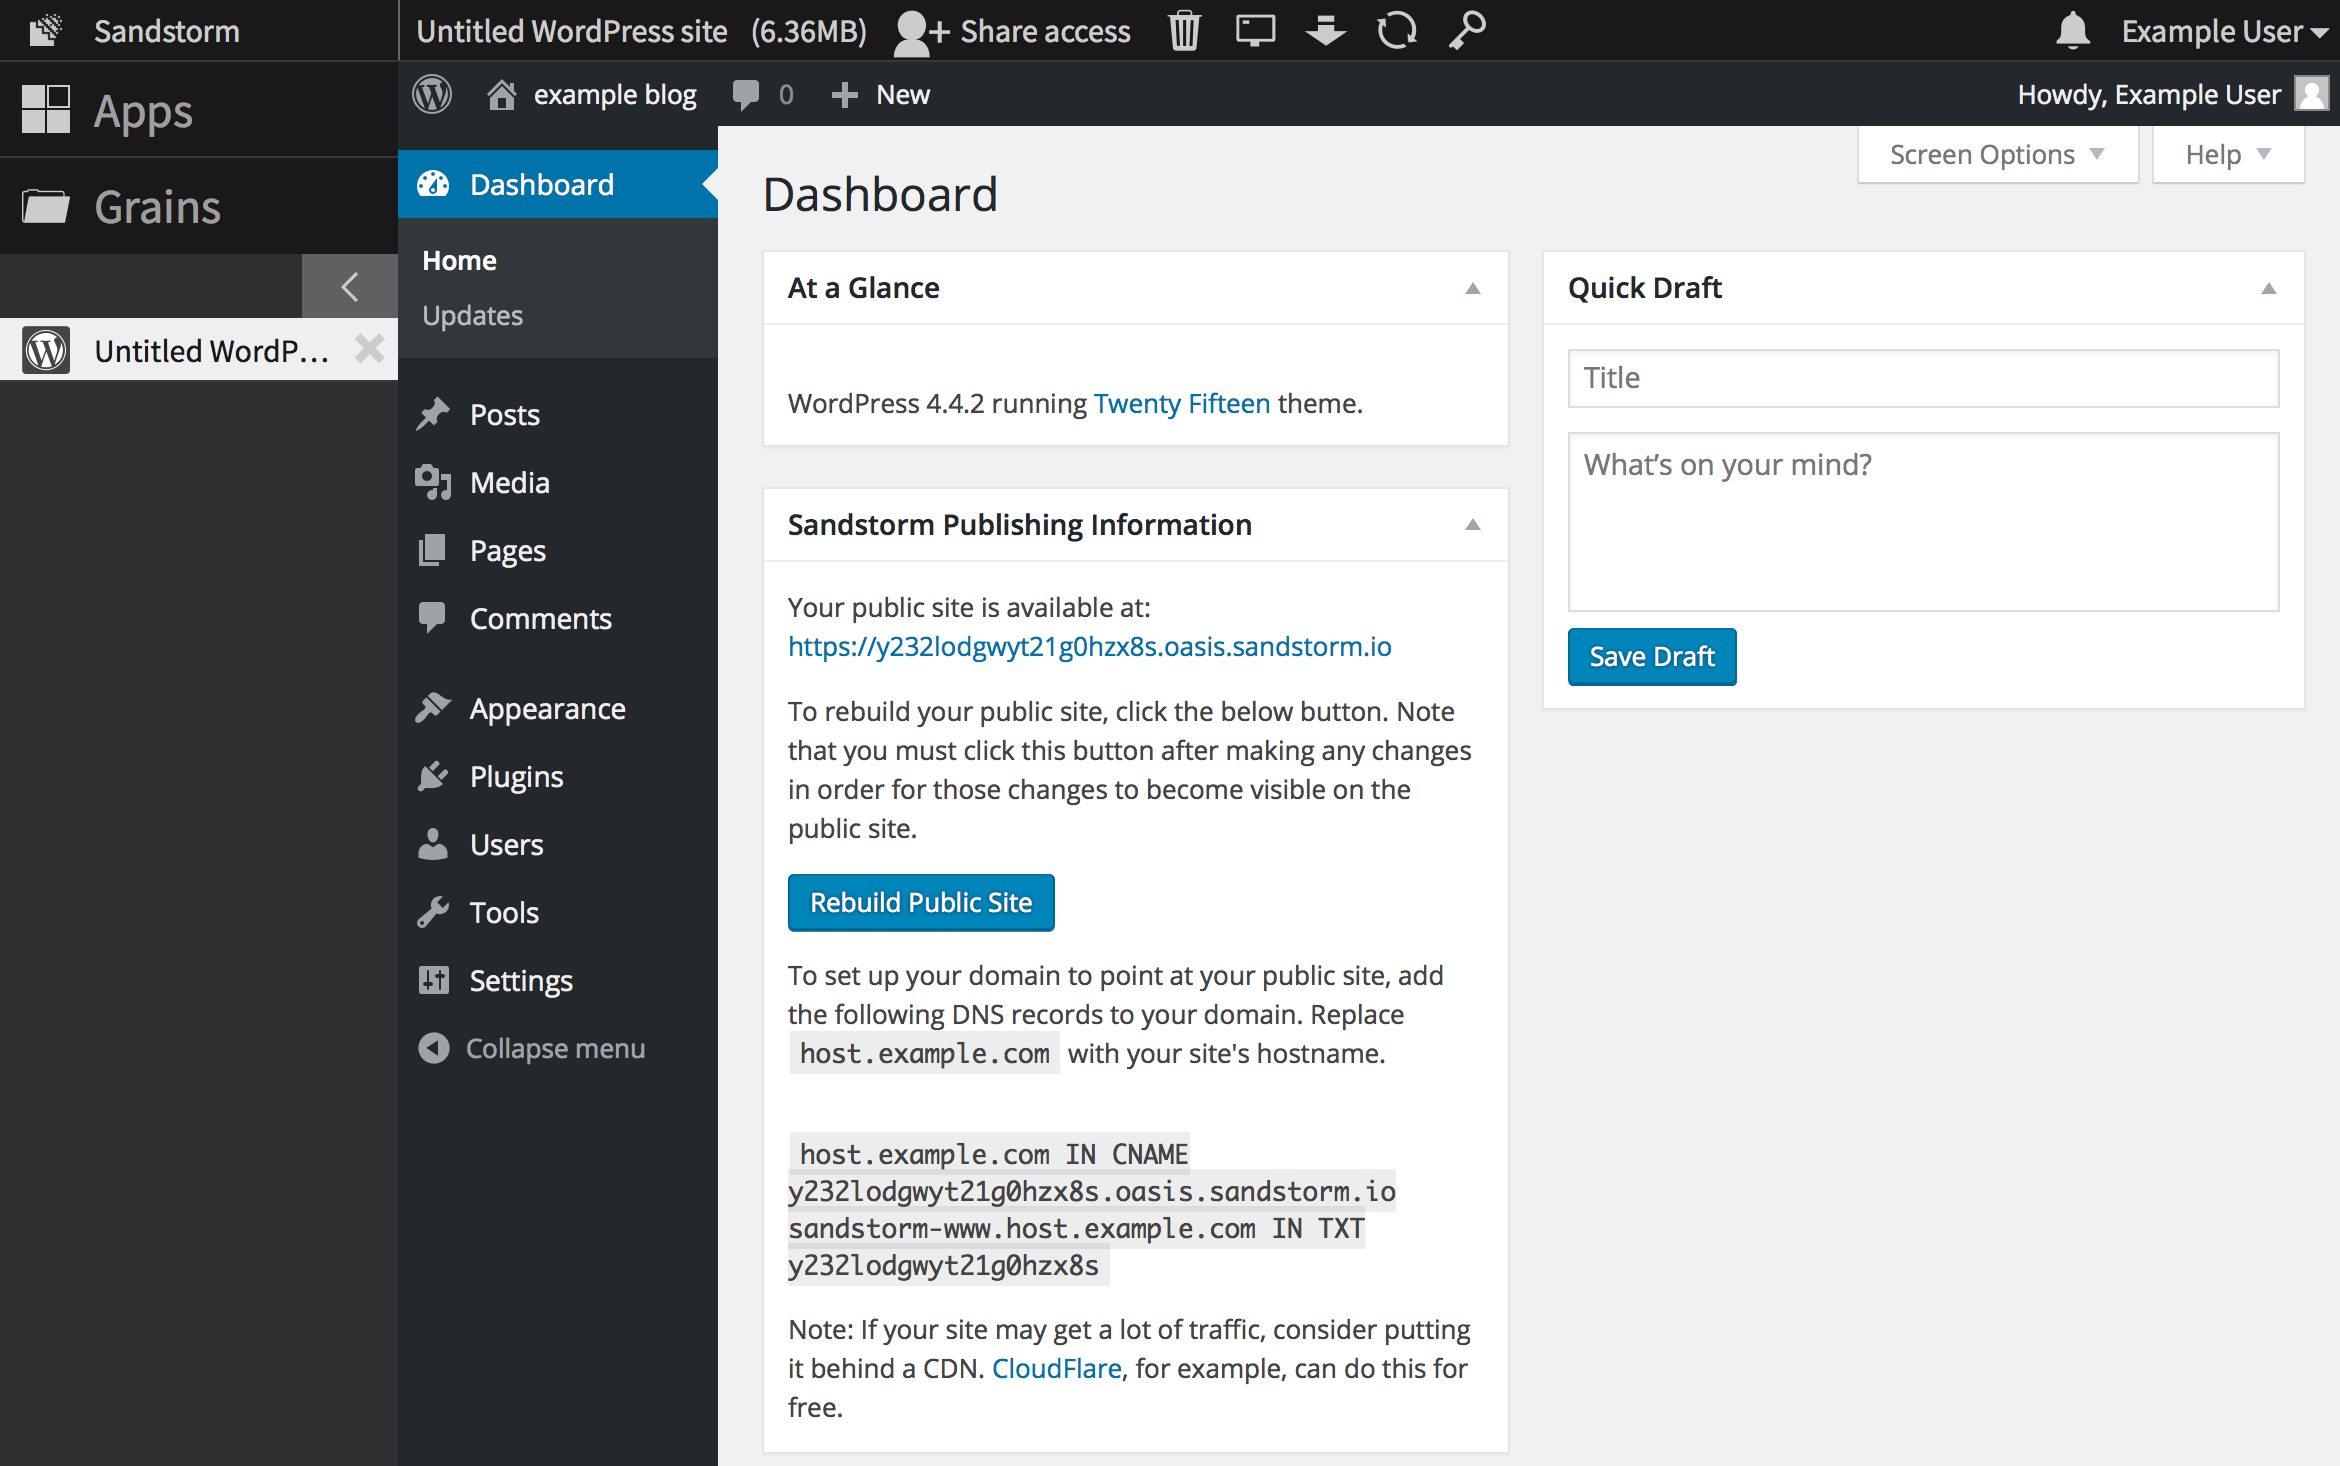Open comments bubble in admin bar

point(745,94)
